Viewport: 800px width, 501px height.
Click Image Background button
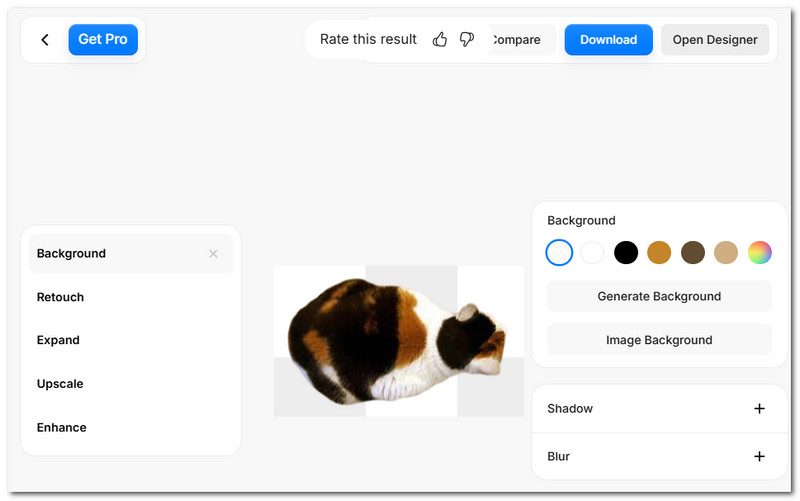coord(659,340)
